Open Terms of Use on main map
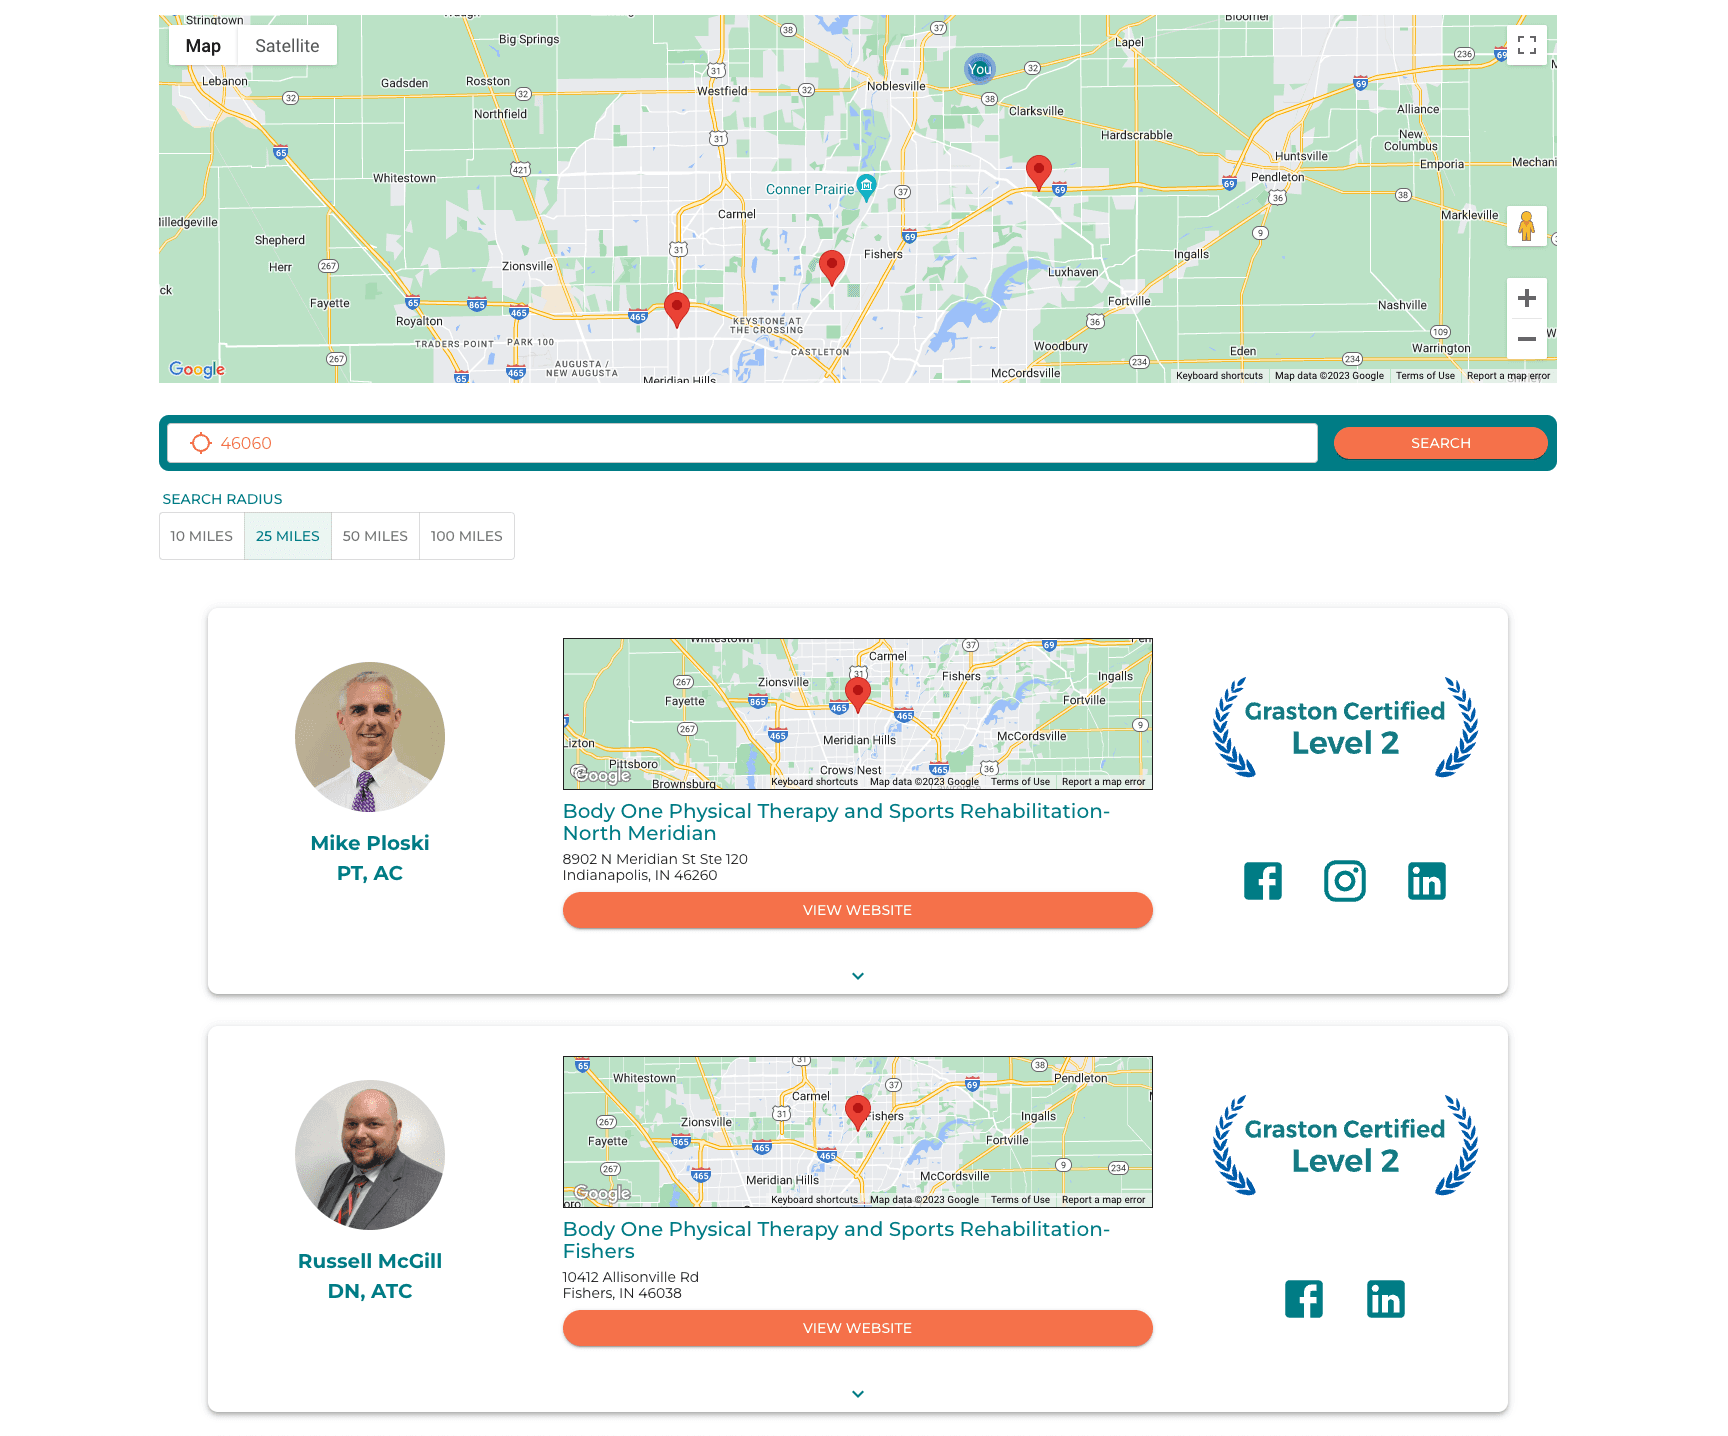1728x1436 pixels. [1425, 376]
